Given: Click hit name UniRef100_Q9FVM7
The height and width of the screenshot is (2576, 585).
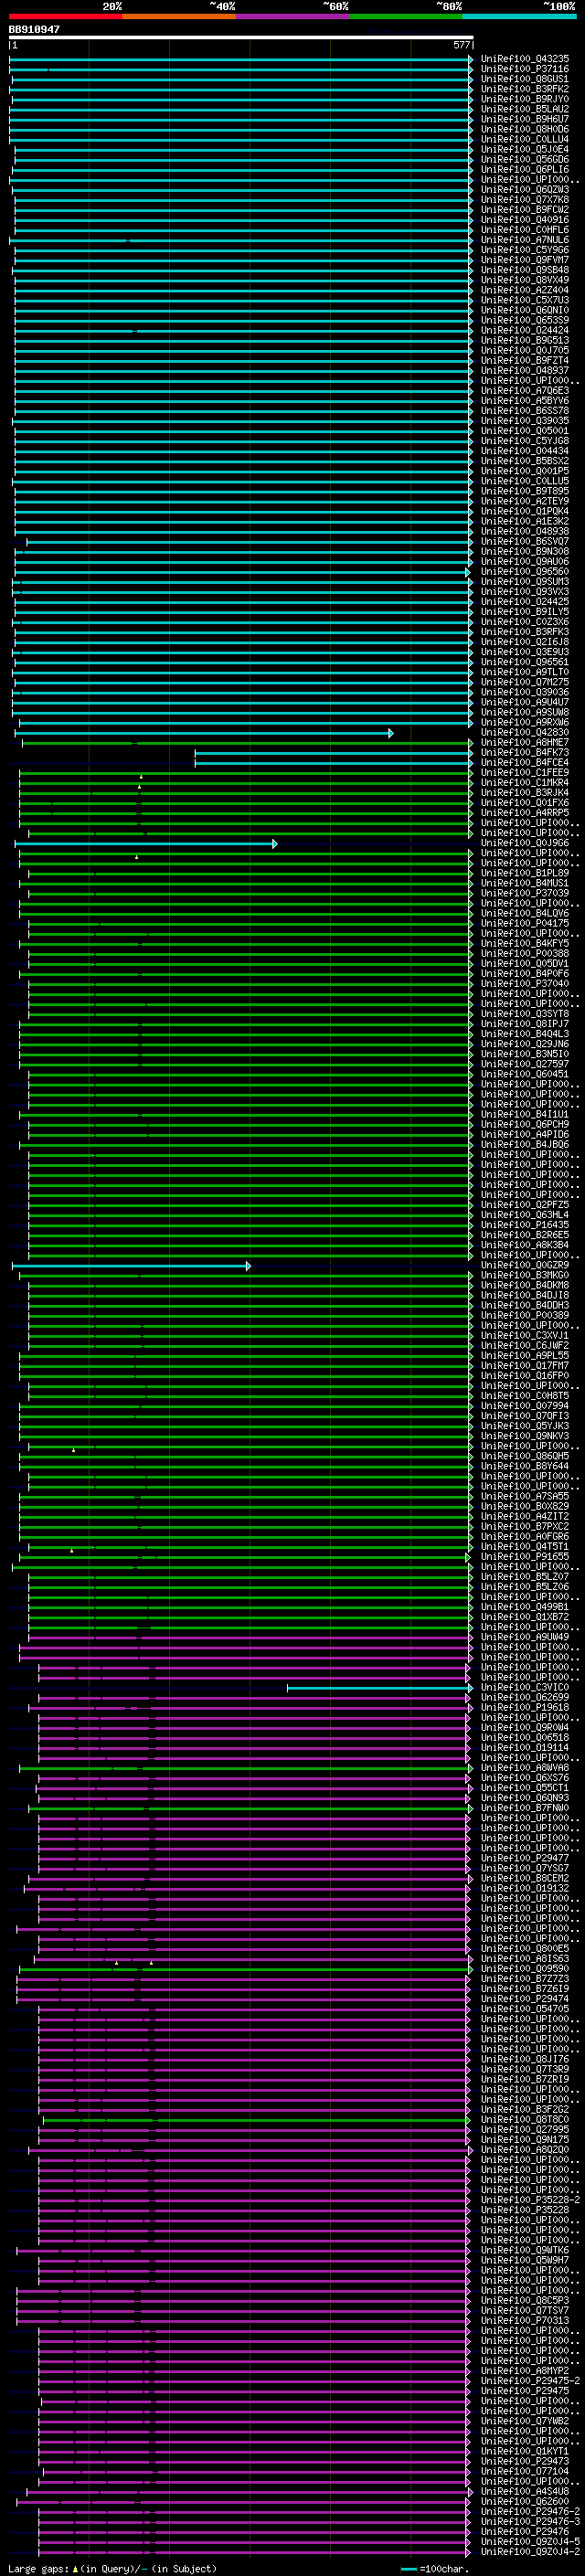Looking at the screenshot, I should coord(525,260).
